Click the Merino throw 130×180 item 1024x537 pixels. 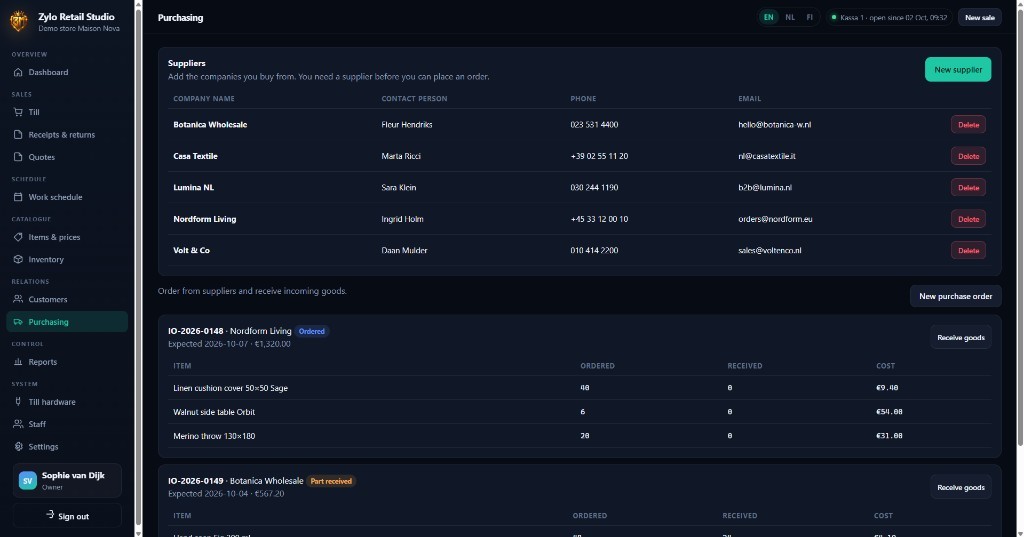[x=214, y=436]
